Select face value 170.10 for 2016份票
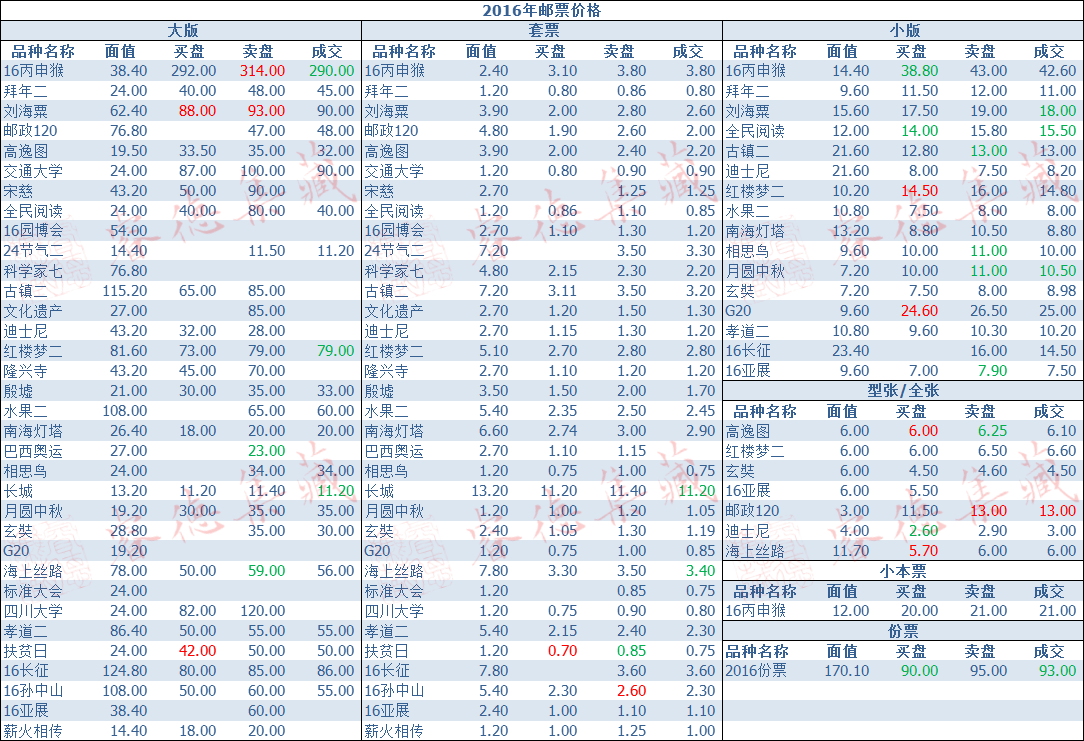The width and height of the screenshot is (1084, 741). click(x=847, y=671)
